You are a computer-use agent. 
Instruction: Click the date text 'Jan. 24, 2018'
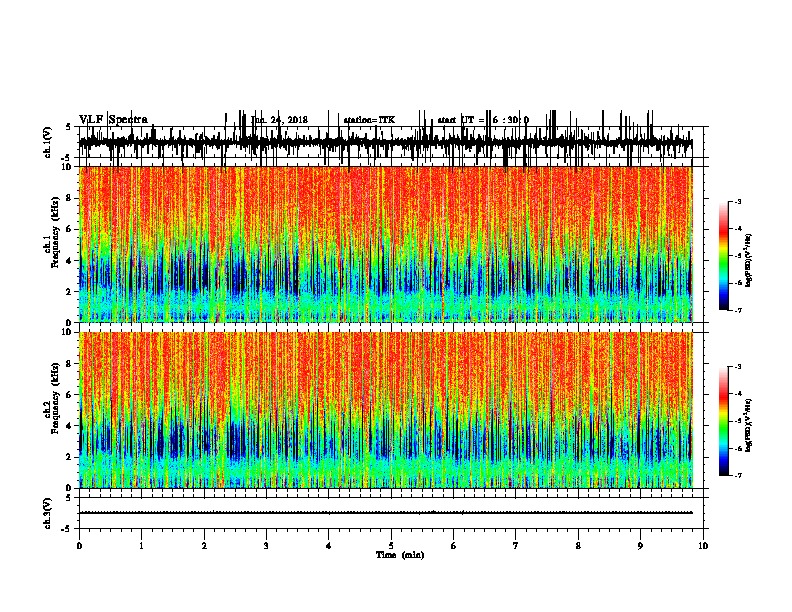pos(279,120)
